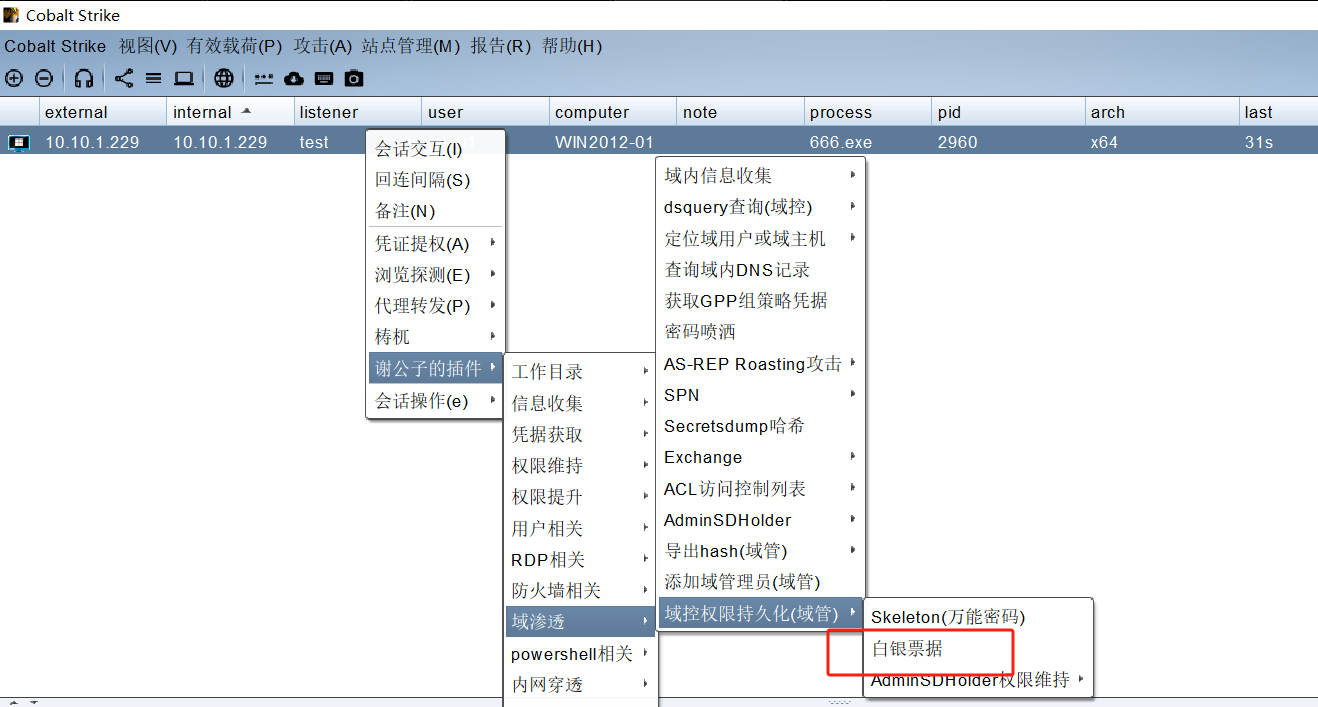Screen dimensions: 1318x707
Task: Open the 防火墙相关 submenu
Action: point(580,591)
